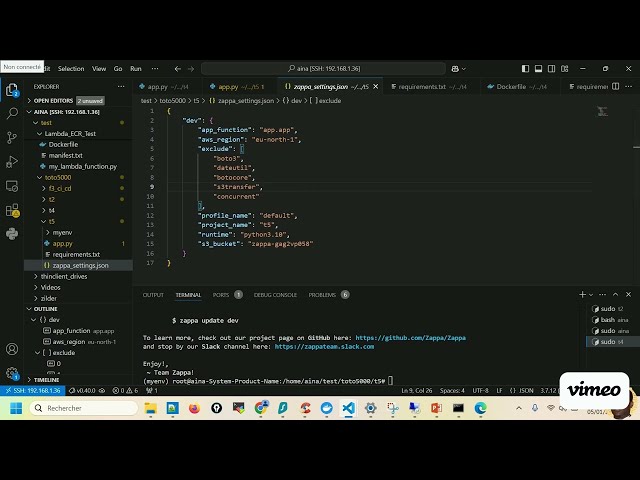Open editor more actions ellipsis
640x480 pixels.
pyautogui.click(x=629, y=87)
